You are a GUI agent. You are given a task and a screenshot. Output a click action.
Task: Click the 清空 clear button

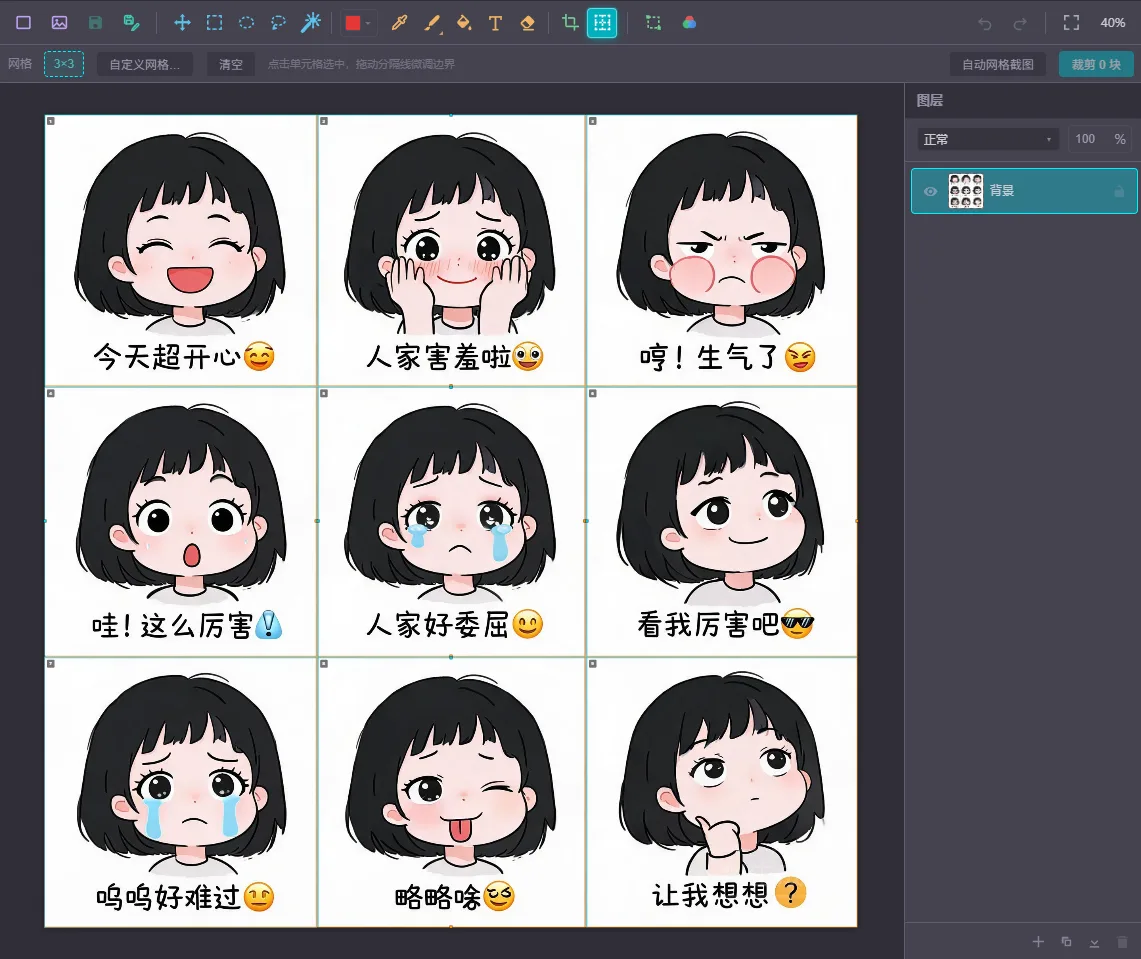(x=231, y=64)
